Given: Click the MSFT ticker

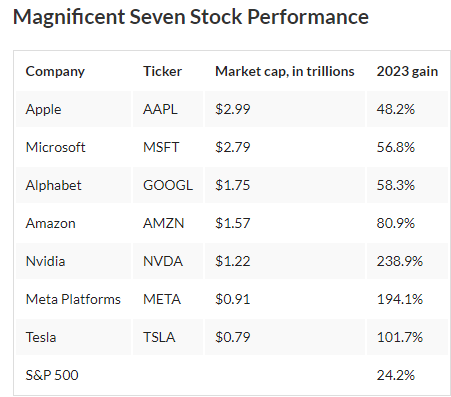Looking at the screenshot, I should coord(161,147).
